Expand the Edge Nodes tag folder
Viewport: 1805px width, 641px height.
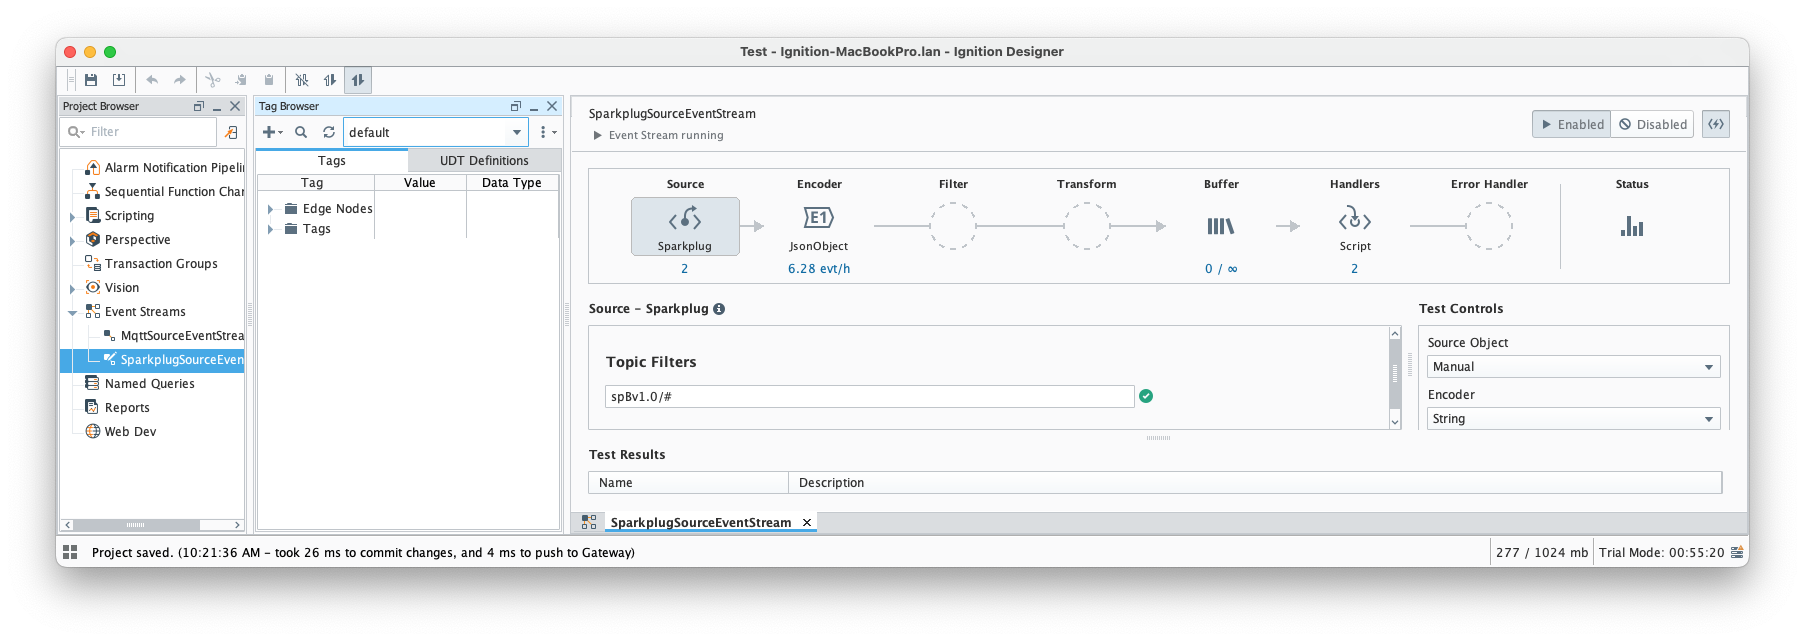pos(271,209)
